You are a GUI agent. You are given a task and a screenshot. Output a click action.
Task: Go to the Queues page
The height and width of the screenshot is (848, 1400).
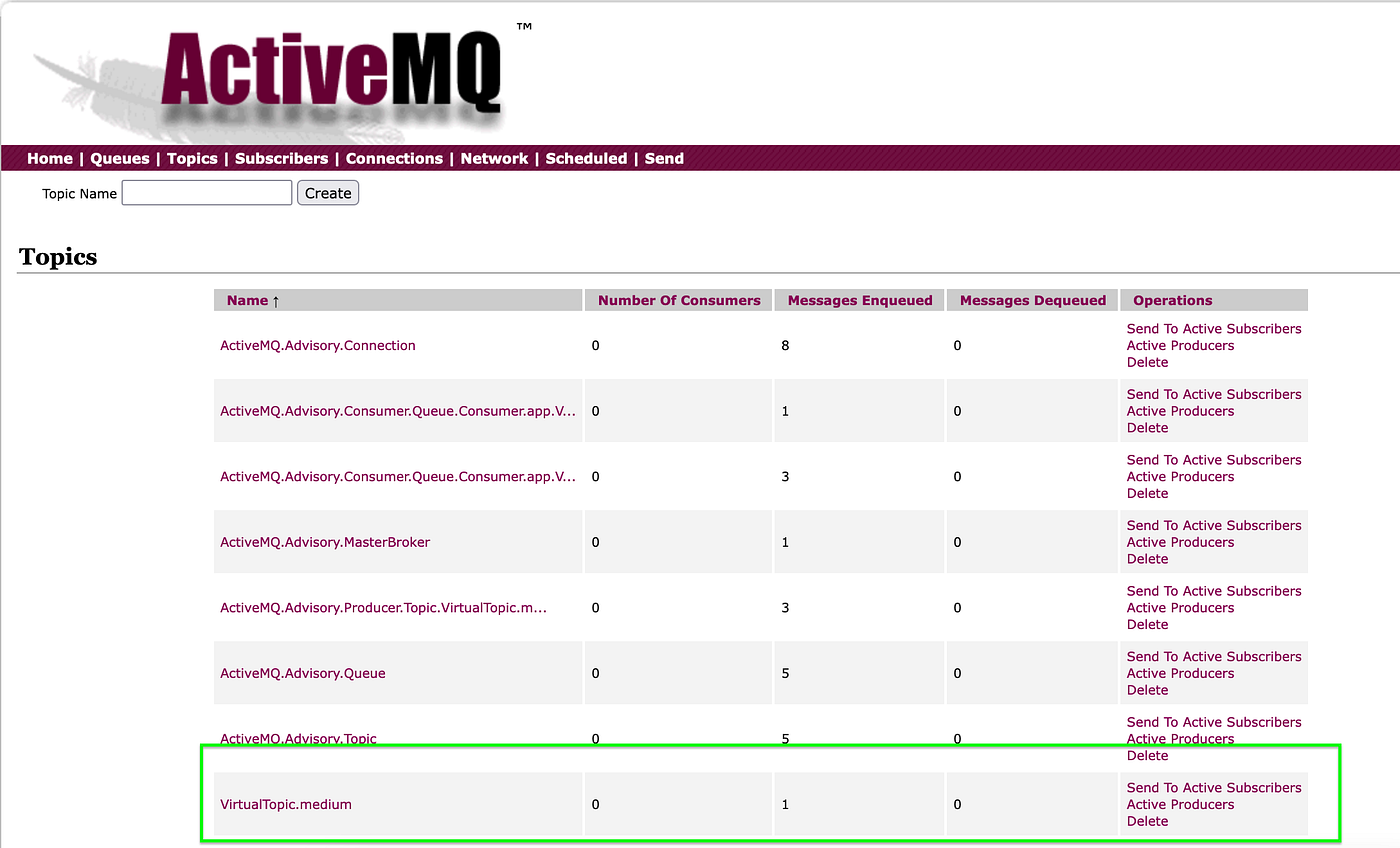pos(120,158)
